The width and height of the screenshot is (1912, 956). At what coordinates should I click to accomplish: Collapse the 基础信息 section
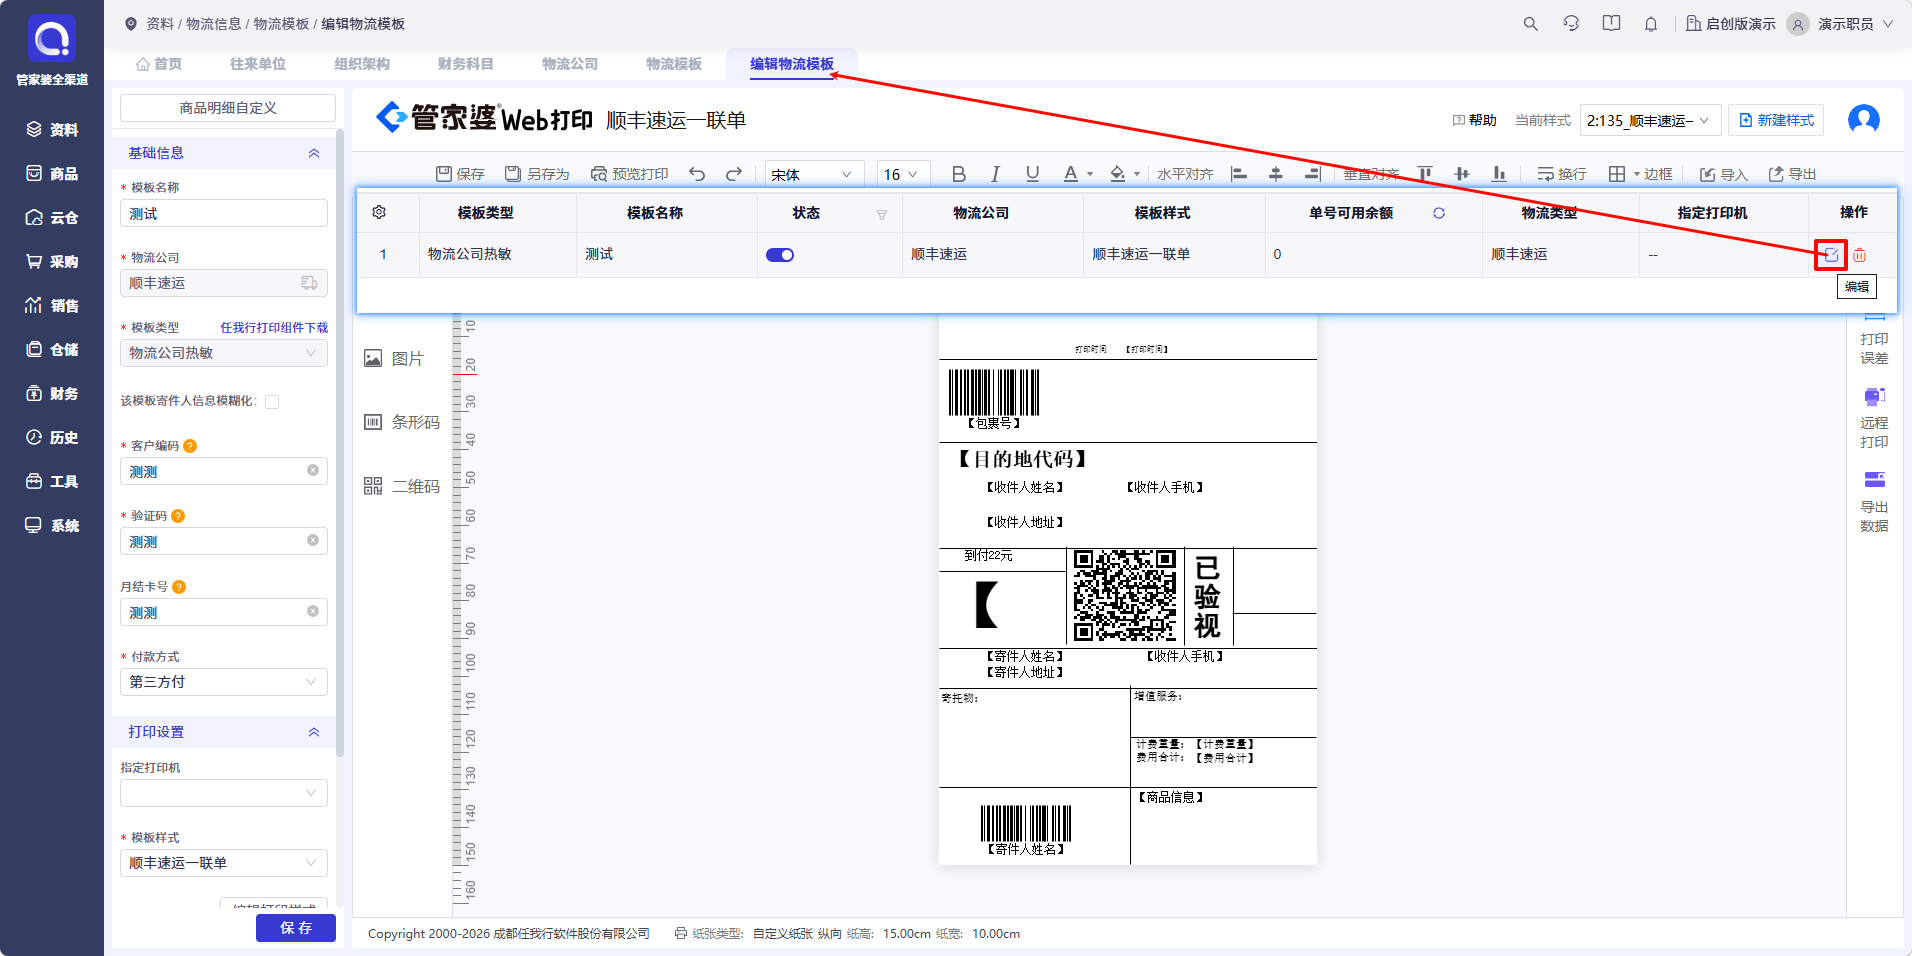coord(314,153)
